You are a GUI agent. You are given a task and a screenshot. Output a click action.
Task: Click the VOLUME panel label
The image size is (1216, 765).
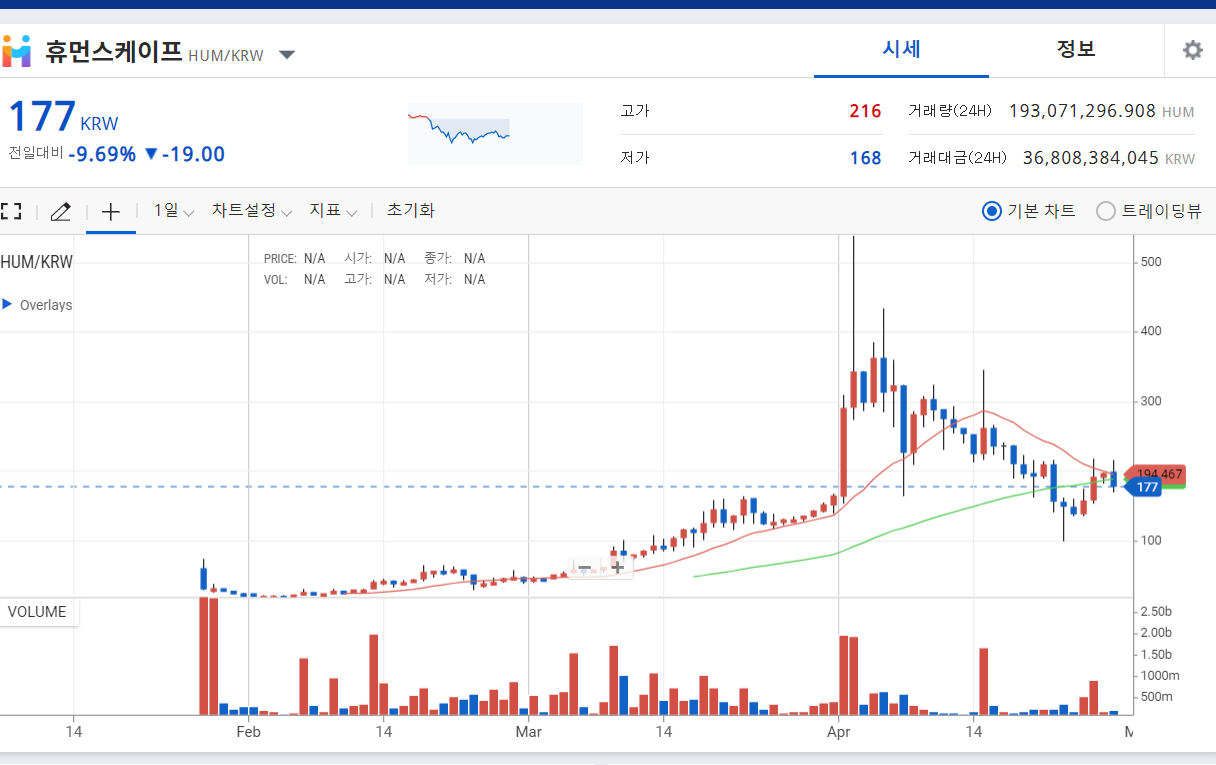[37, 612]
